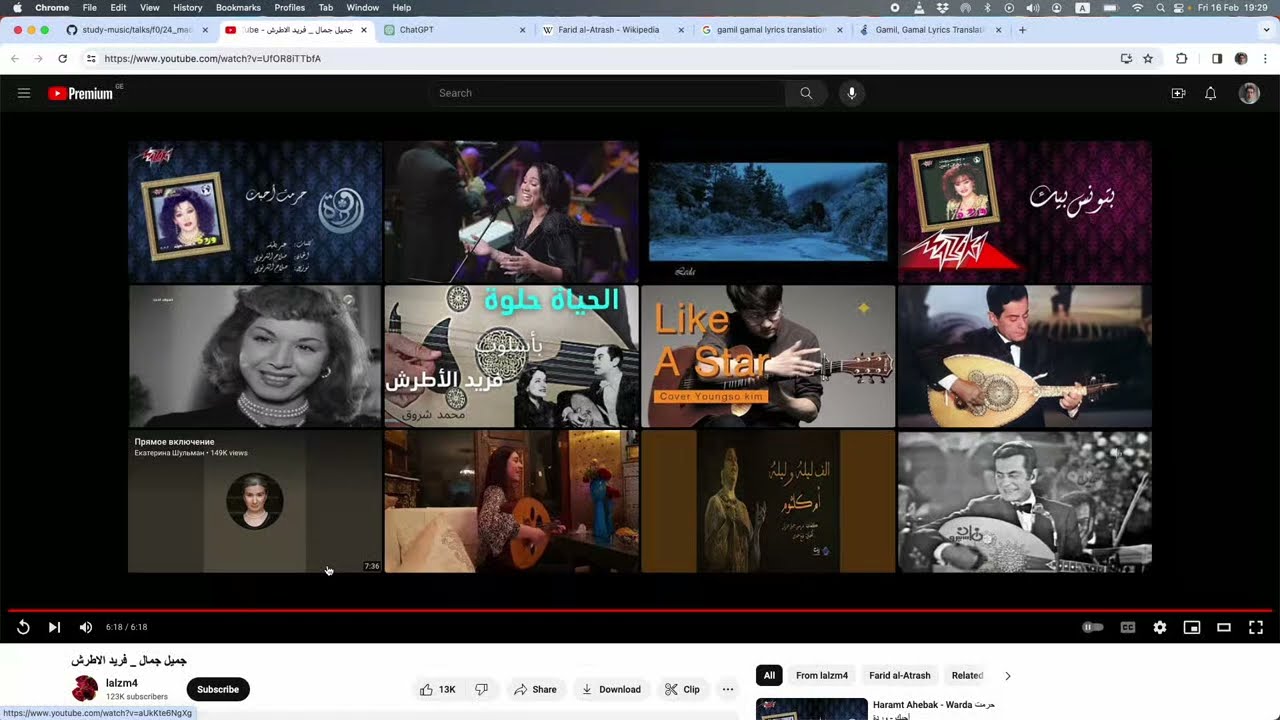Open macOS Spotlight search
The width and height of the screenshot is (1280, 720).
click(x=1160, y=8)
